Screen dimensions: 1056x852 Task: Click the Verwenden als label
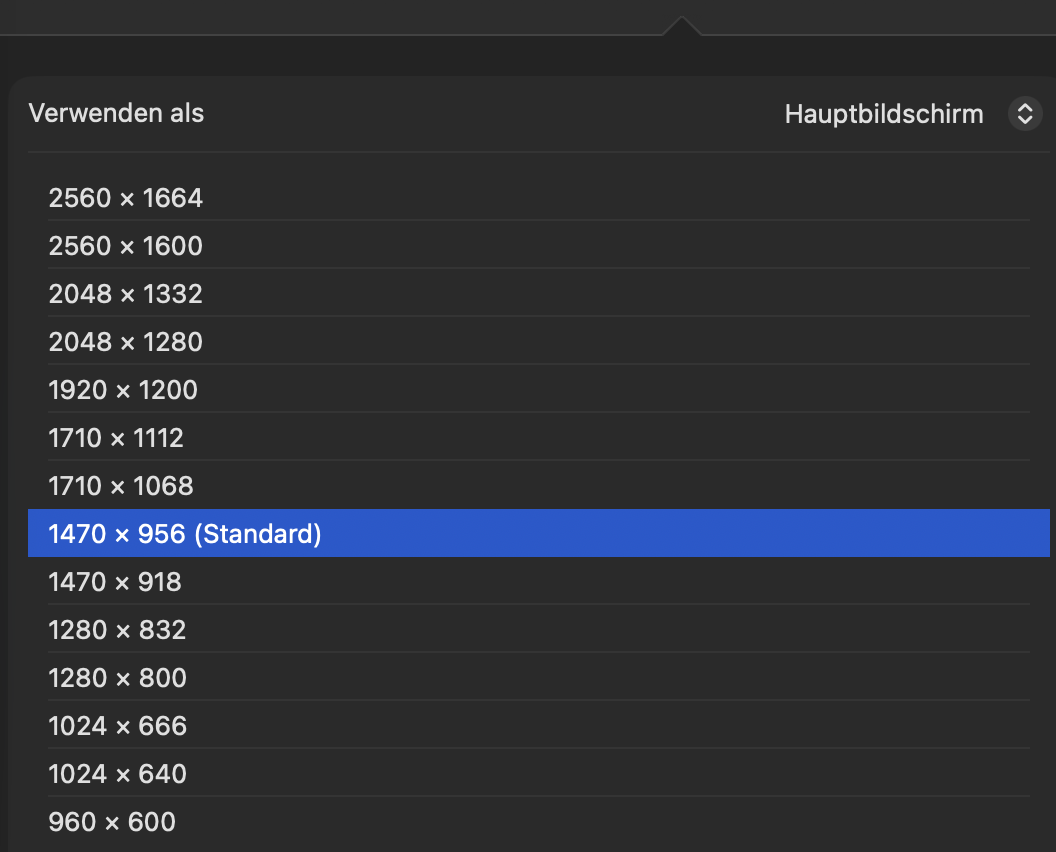point(116,113)
